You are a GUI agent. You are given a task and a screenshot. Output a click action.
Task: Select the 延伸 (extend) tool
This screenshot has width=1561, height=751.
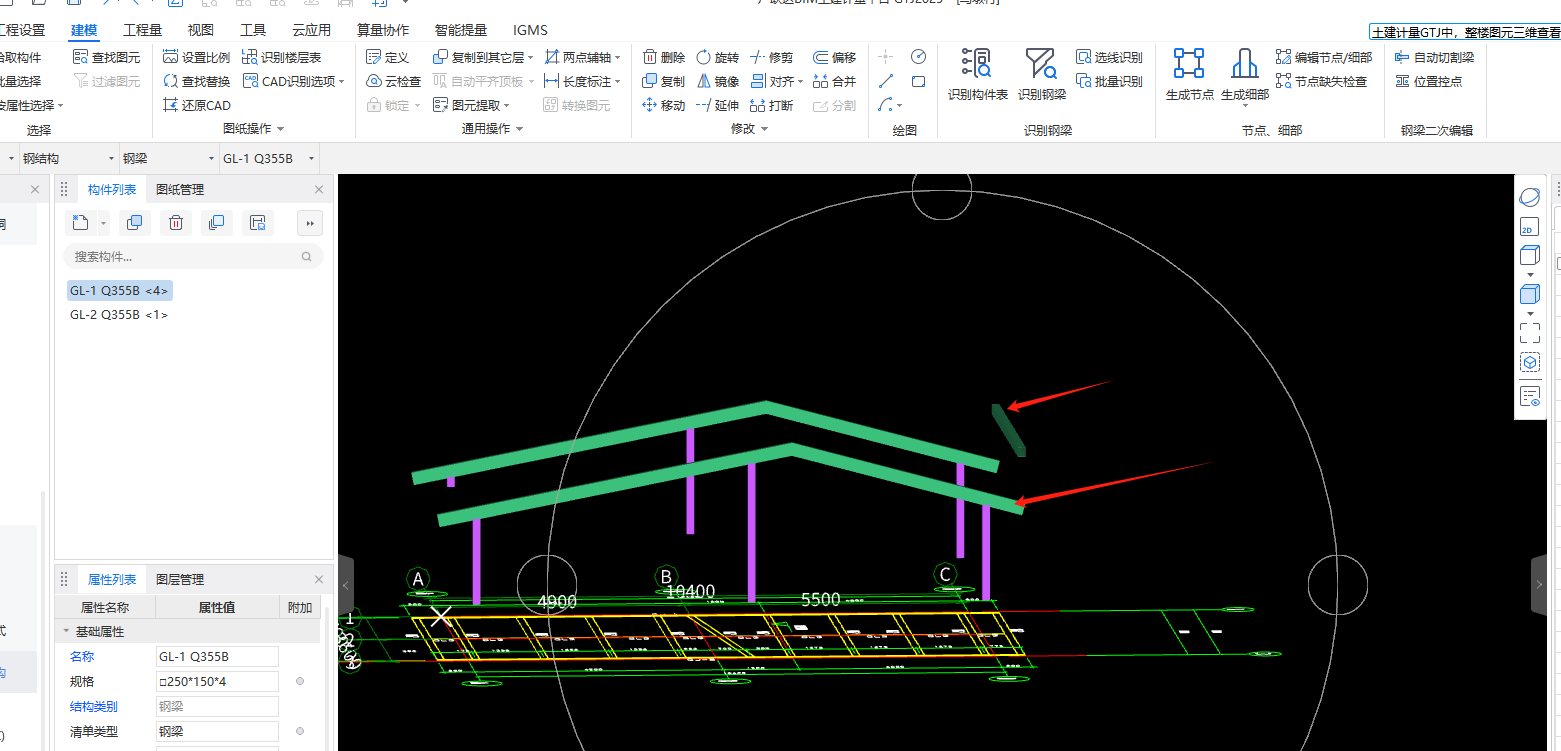tap(718, 105)
